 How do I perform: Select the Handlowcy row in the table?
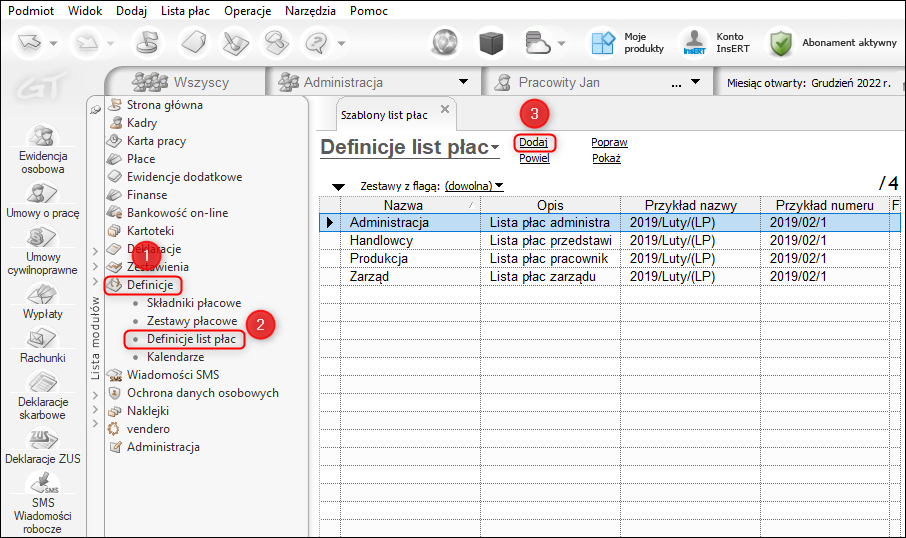(381, 240)
